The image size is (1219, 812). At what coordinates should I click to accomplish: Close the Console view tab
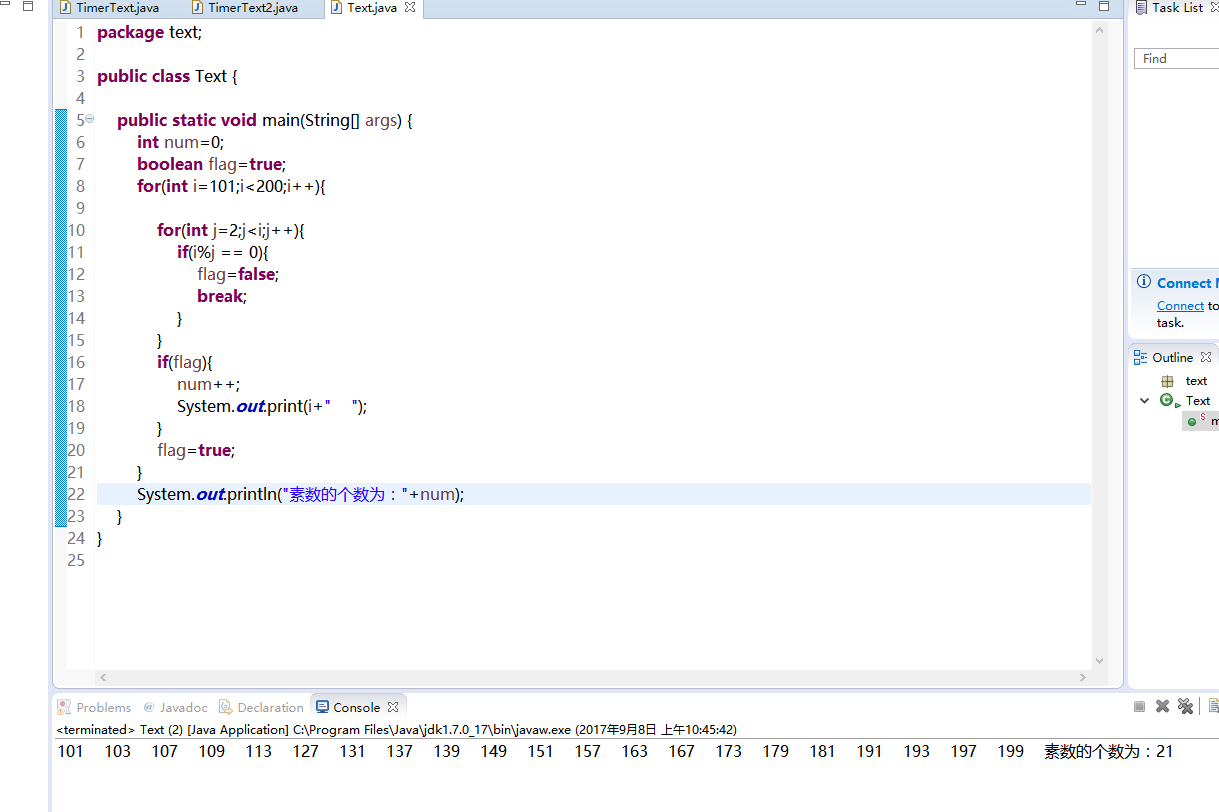click(394, 707)
